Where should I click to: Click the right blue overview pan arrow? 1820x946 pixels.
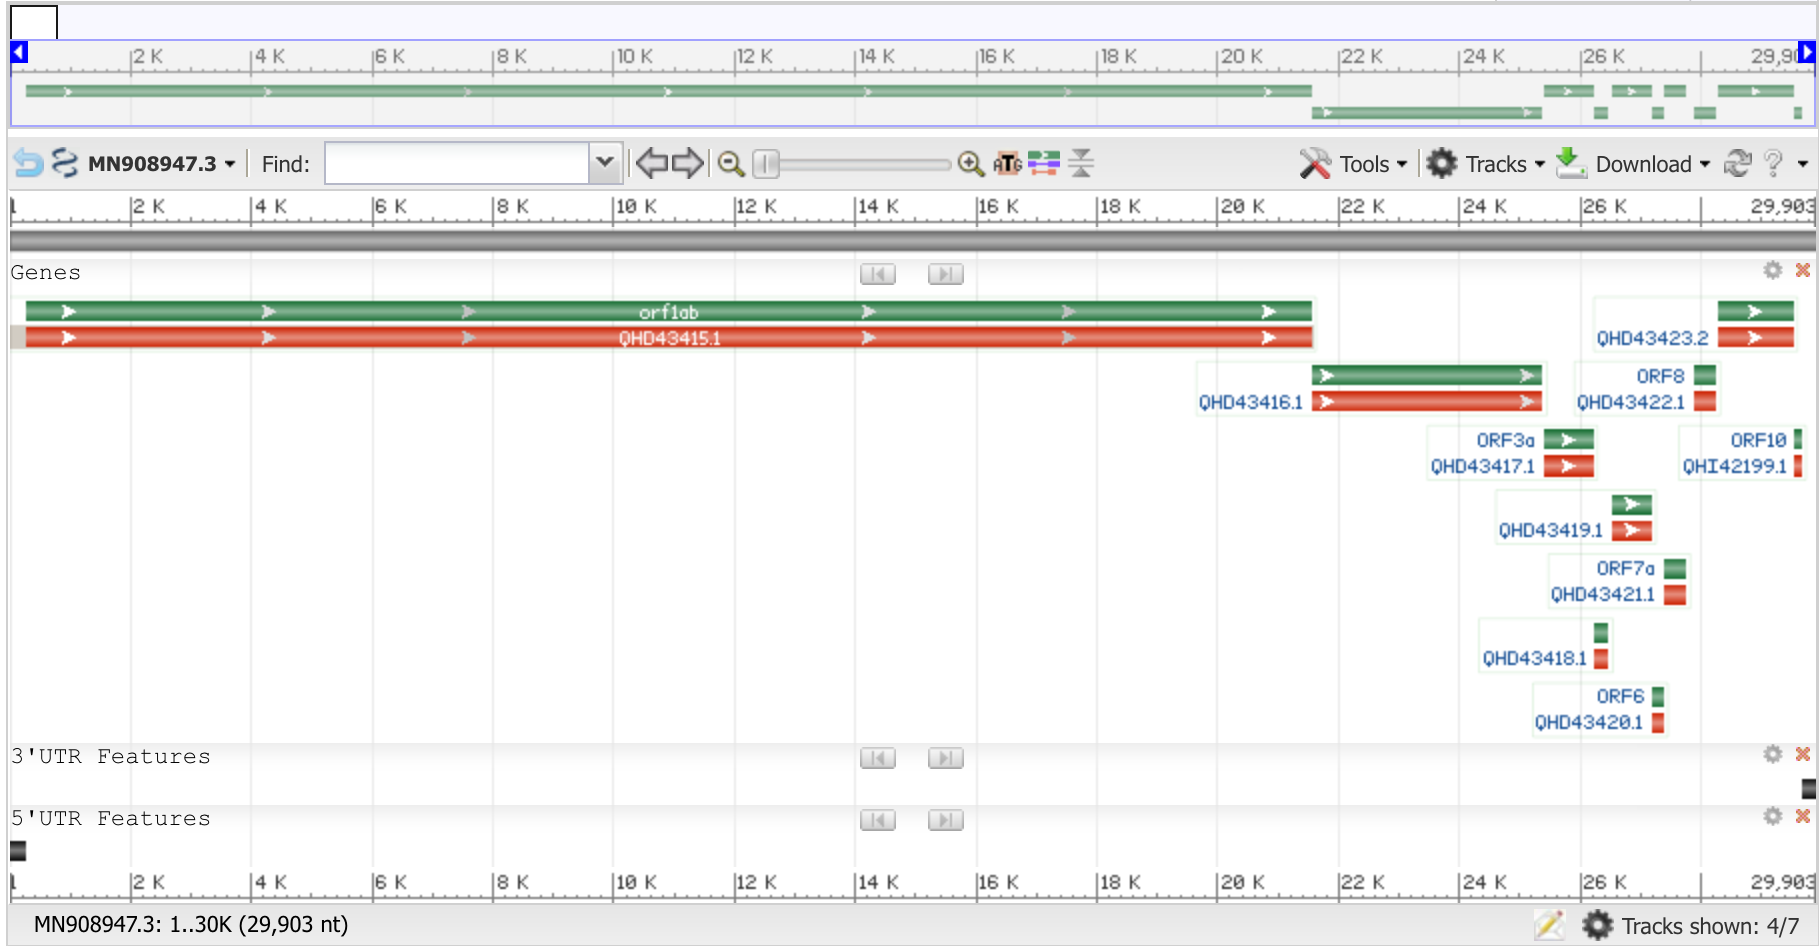pyautogui.click(x=1806, y=52)
